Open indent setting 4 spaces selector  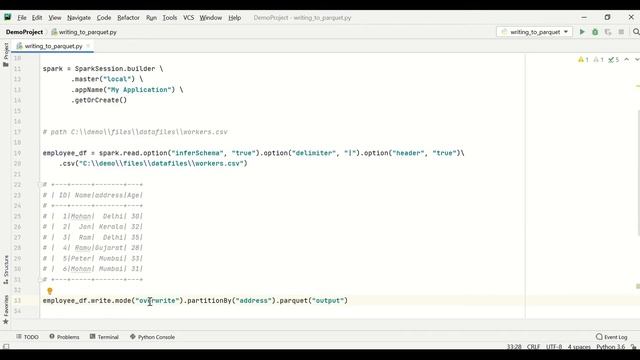point(579,347)
